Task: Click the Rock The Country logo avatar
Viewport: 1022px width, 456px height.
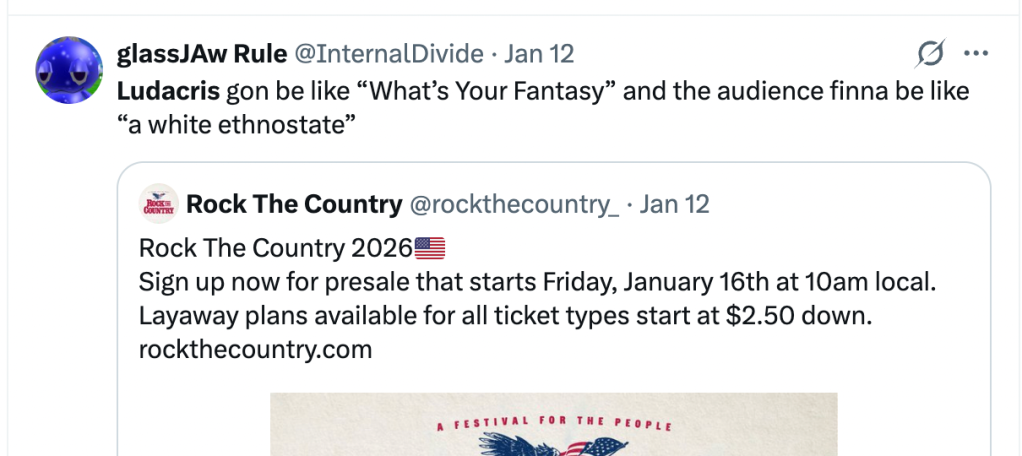Action: point(158,205)
